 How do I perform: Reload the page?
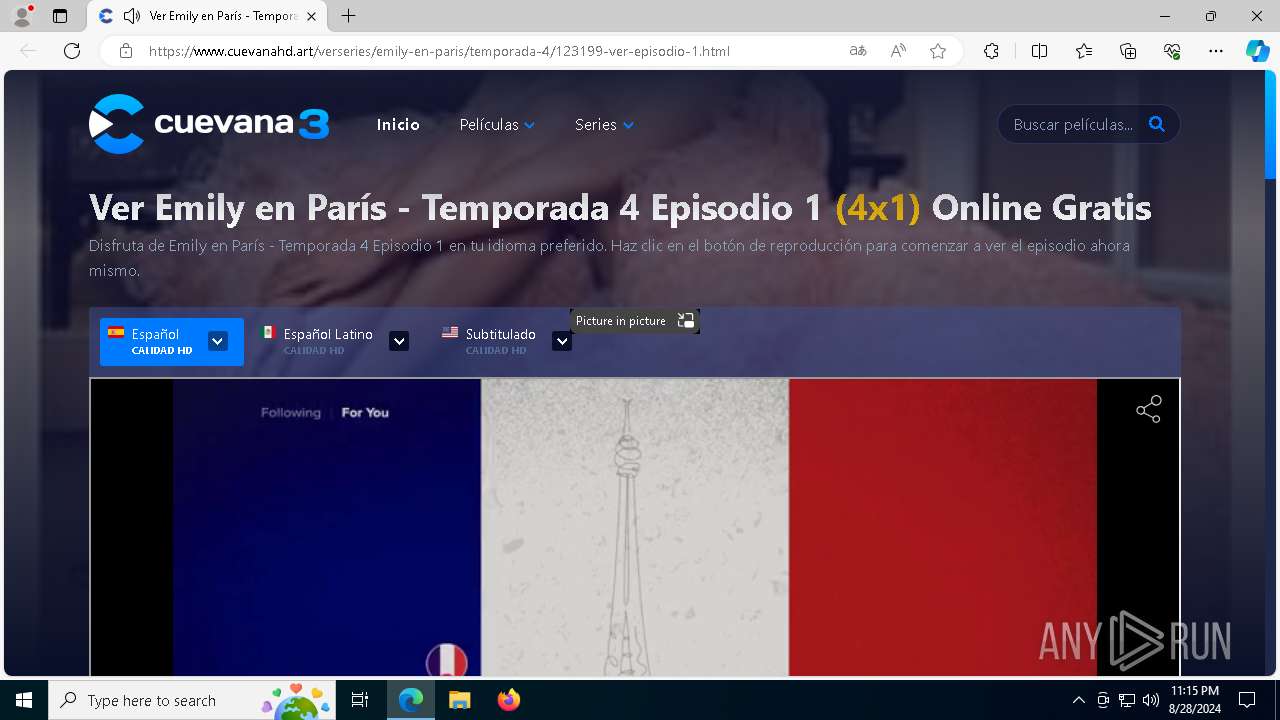(72, 51)
